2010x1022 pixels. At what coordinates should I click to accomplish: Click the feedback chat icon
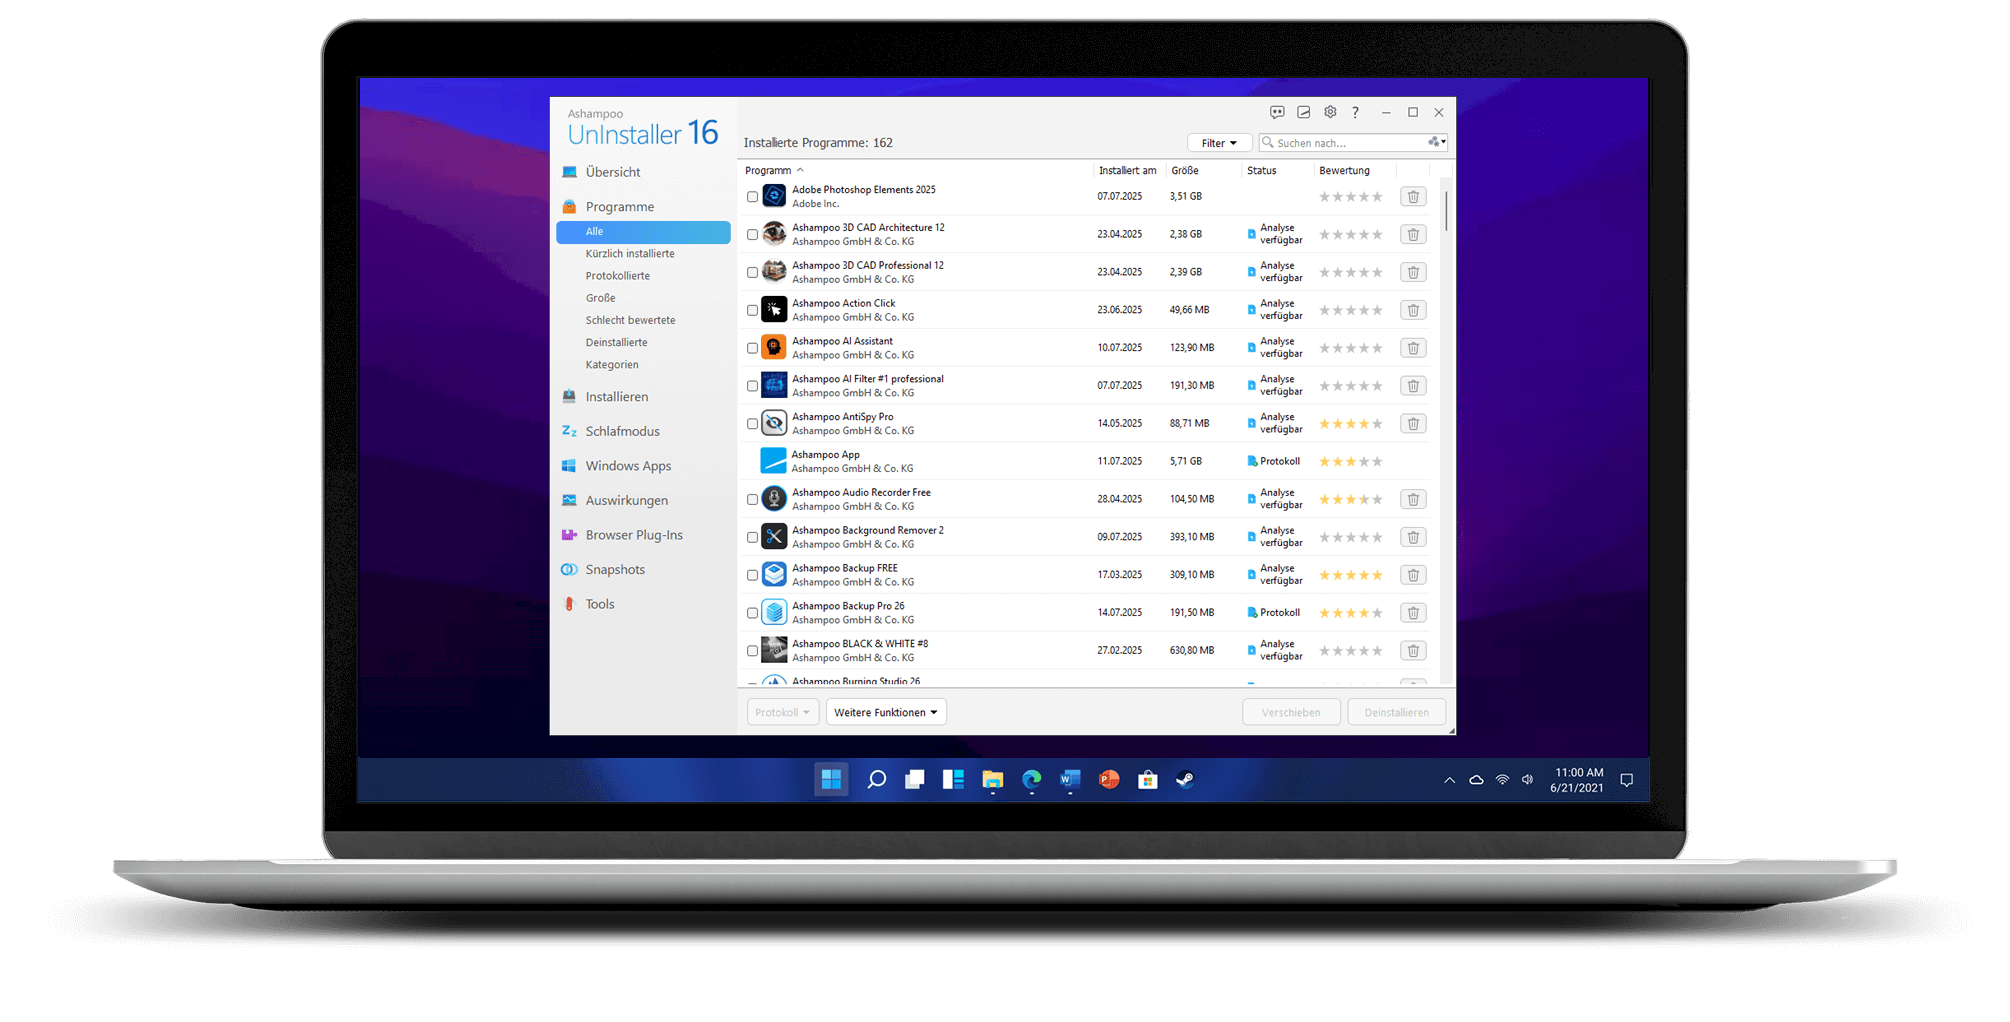click(x=1277, y=112)
